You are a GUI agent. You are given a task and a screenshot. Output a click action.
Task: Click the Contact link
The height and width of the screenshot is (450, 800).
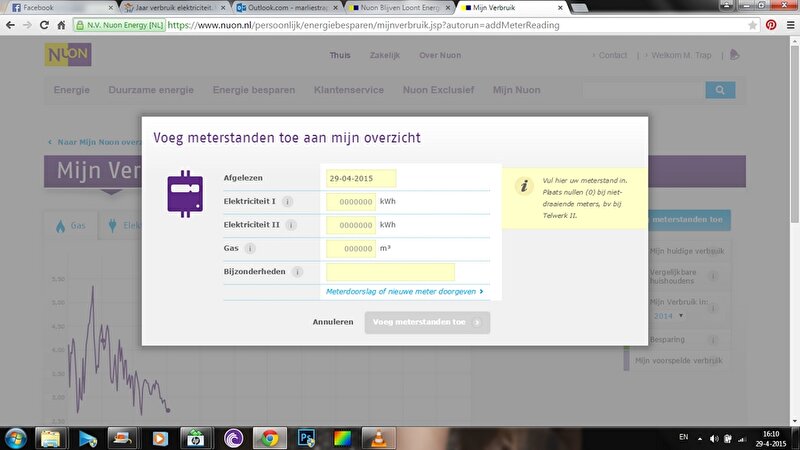point(612,55)
